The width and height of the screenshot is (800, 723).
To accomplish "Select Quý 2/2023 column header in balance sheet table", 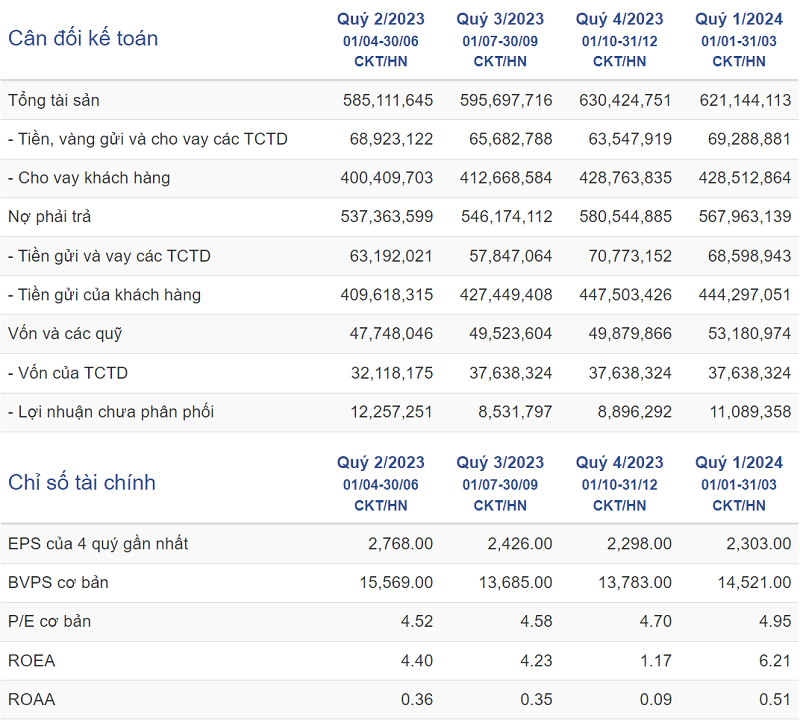I will (x=380, y=19).
